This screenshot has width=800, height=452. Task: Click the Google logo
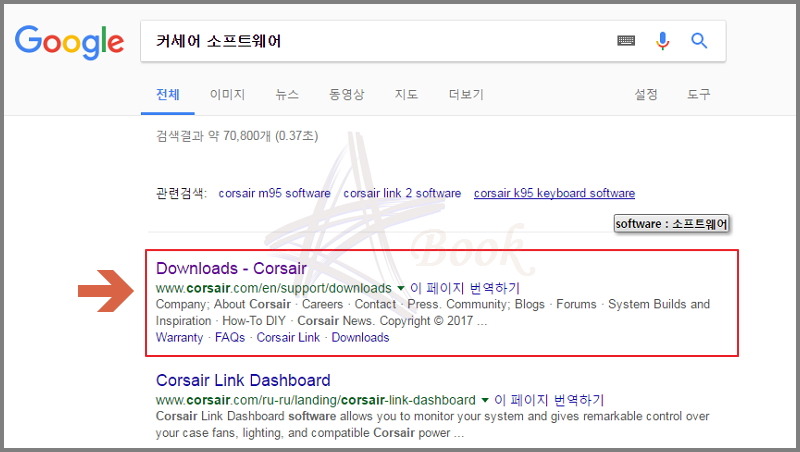[69, 42]
